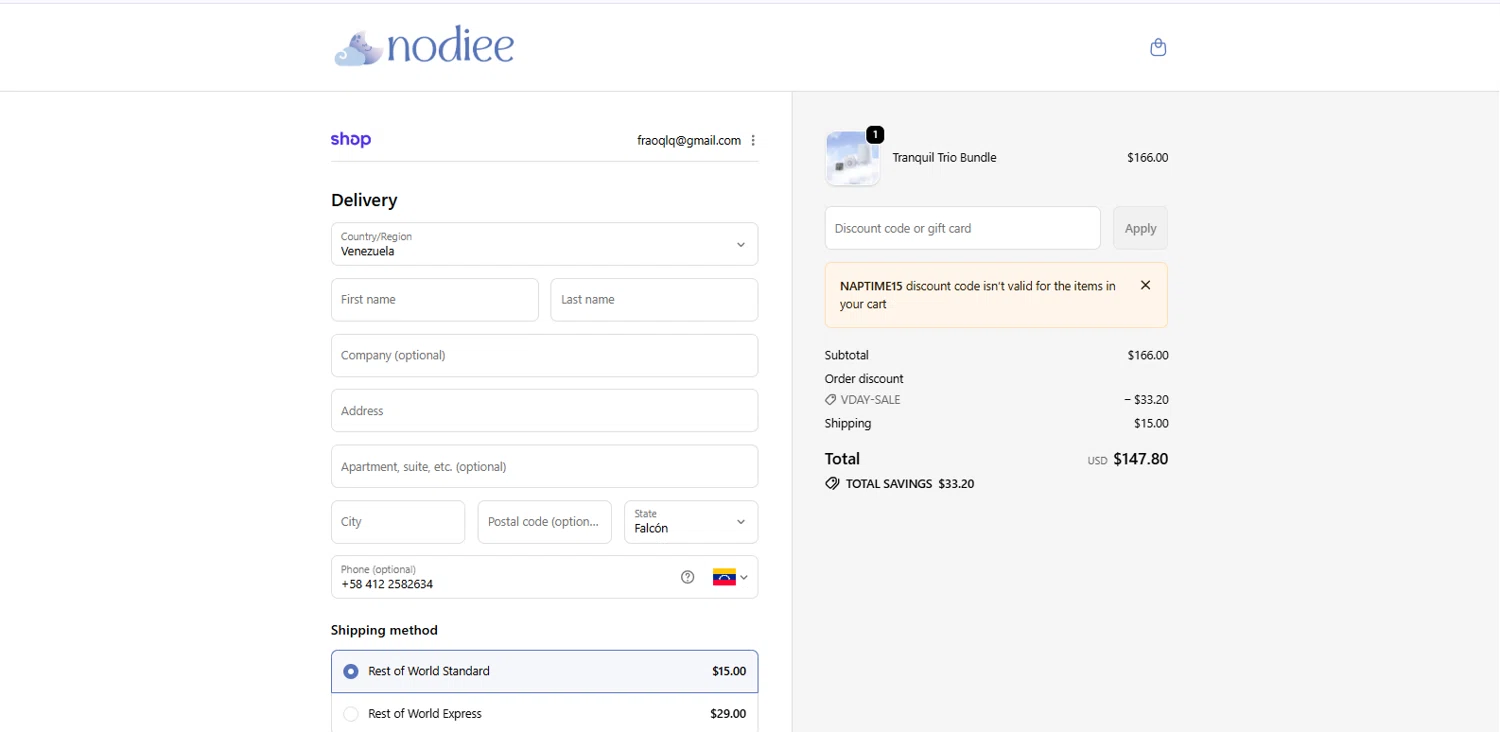Click the tag icon next to VDAY-SALE
This screenshot has height=732, width=1500.
click(x=831, y=400)
